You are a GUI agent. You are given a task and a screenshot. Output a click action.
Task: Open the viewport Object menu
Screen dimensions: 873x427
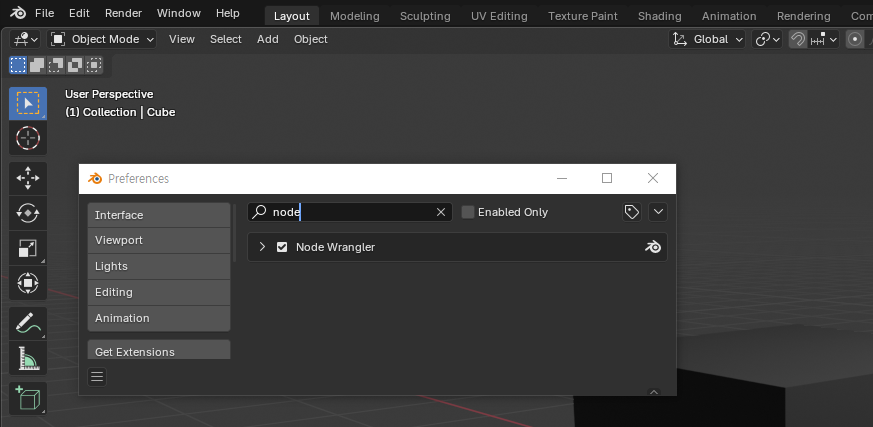[x=311, y=40]
